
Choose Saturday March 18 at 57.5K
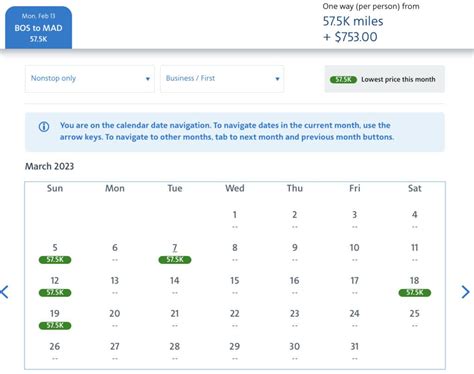(x=415, y=286)
